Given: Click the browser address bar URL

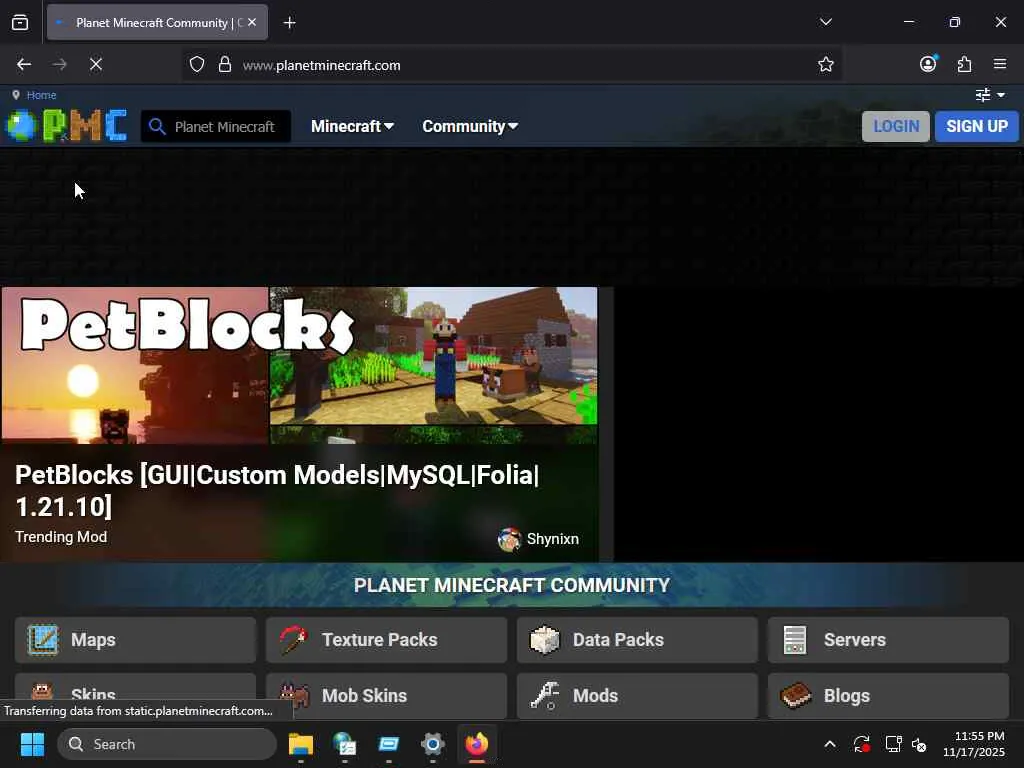Looking at the screenshot, I should 321,65.
